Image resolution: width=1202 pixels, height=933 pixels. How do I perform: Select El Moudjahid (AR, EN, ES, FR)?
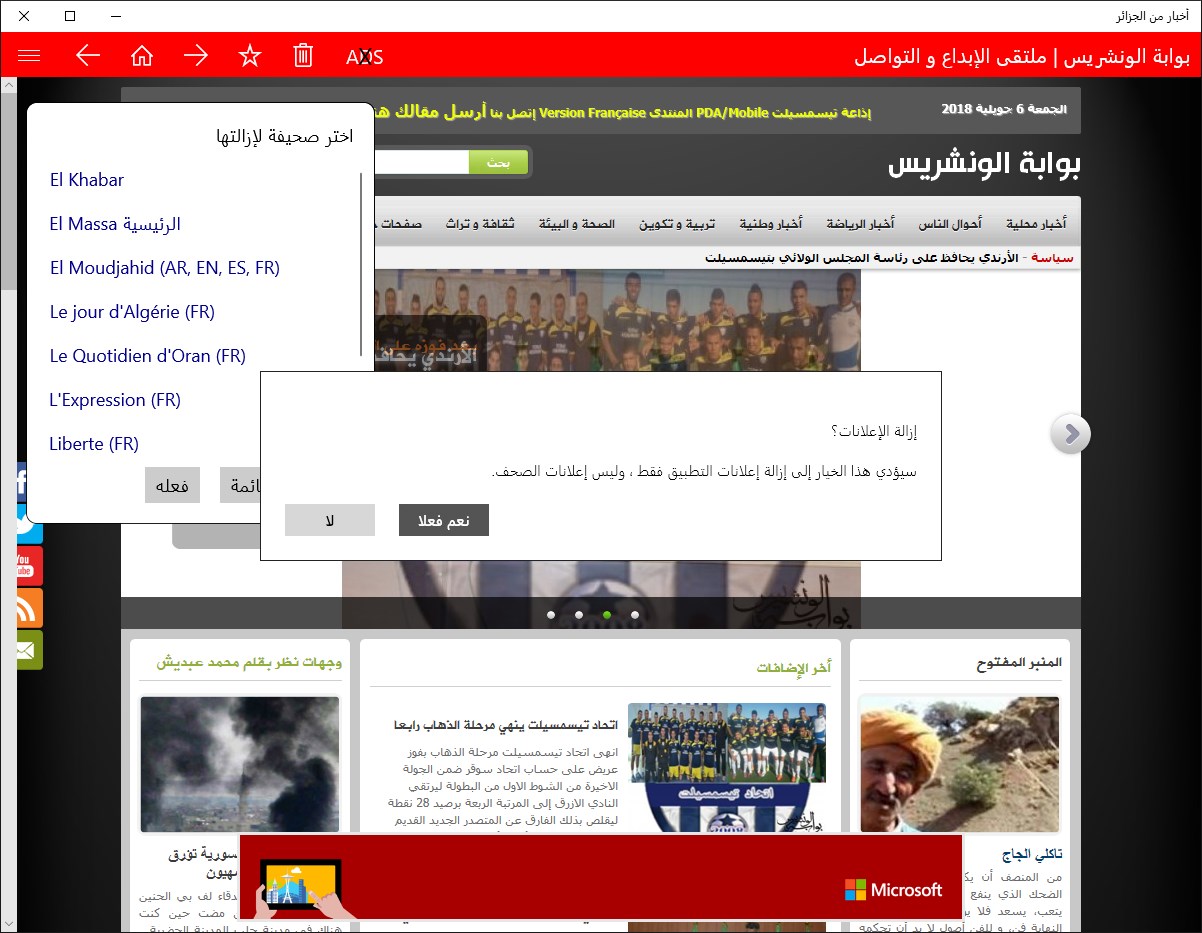pos(165,268)
